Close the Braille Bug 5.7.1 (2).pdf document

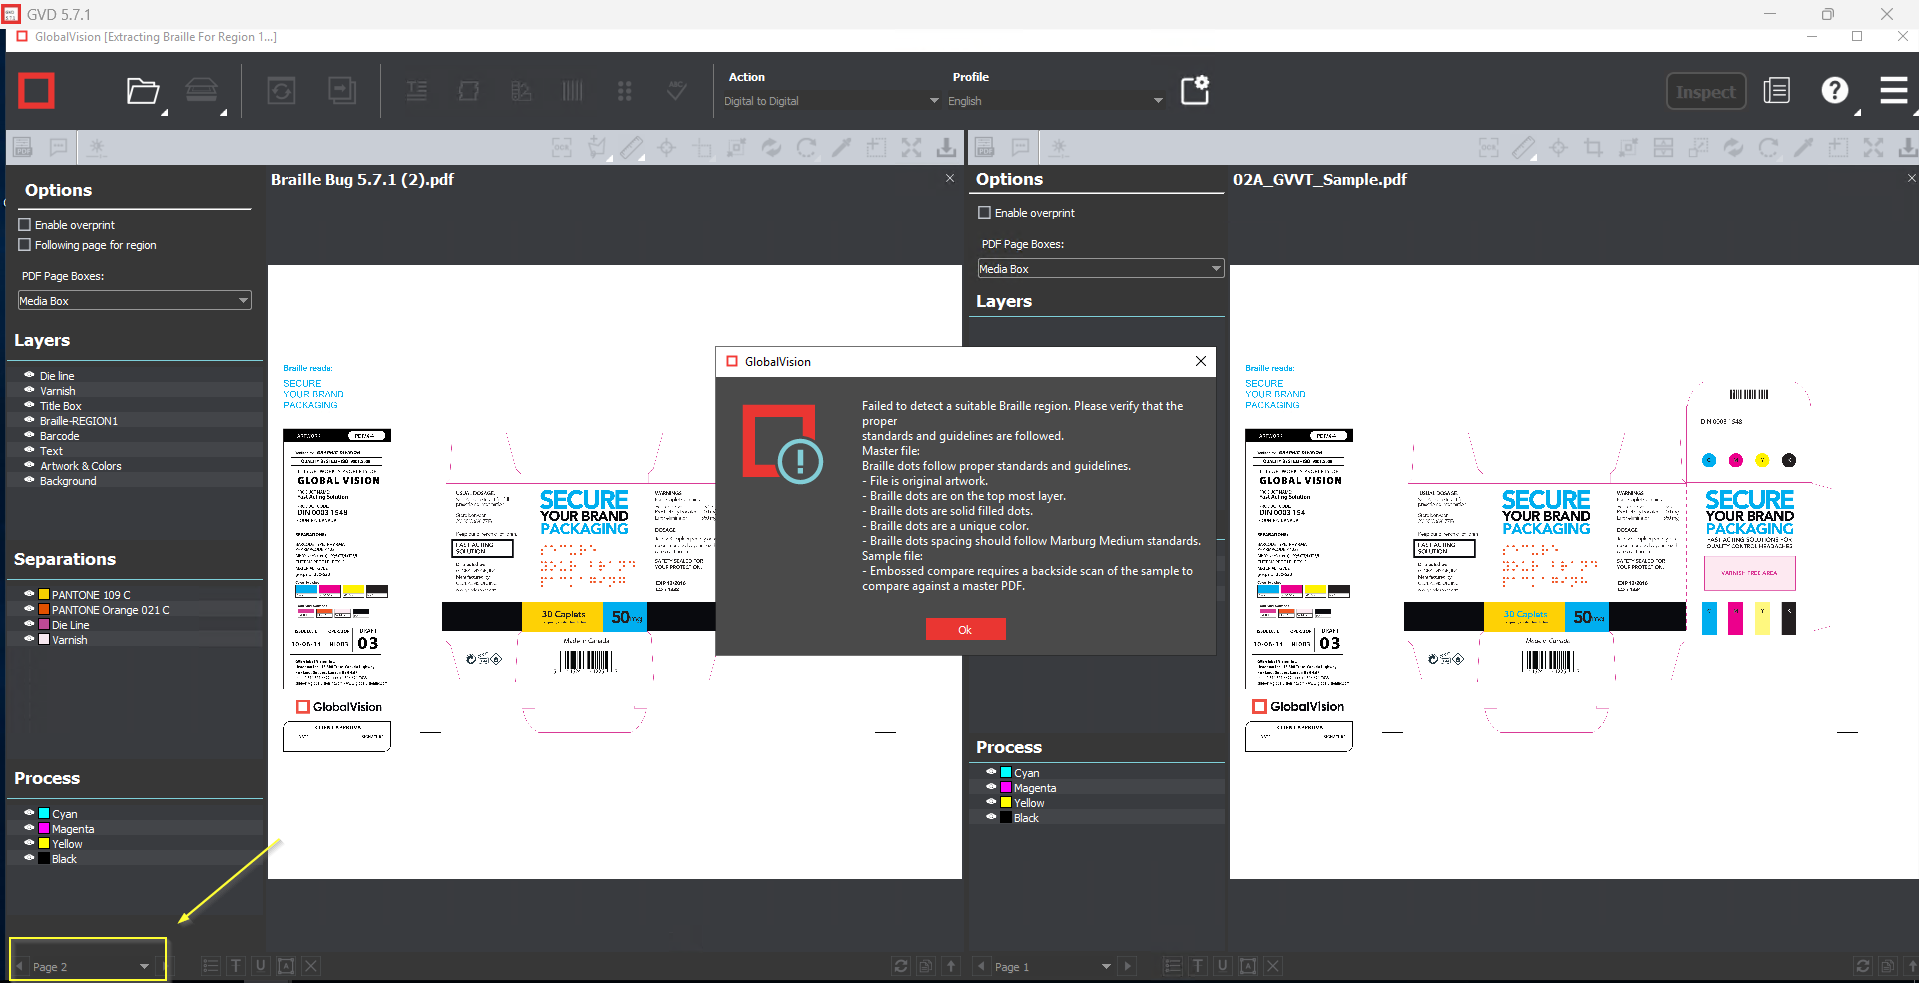tap(949, 178)
